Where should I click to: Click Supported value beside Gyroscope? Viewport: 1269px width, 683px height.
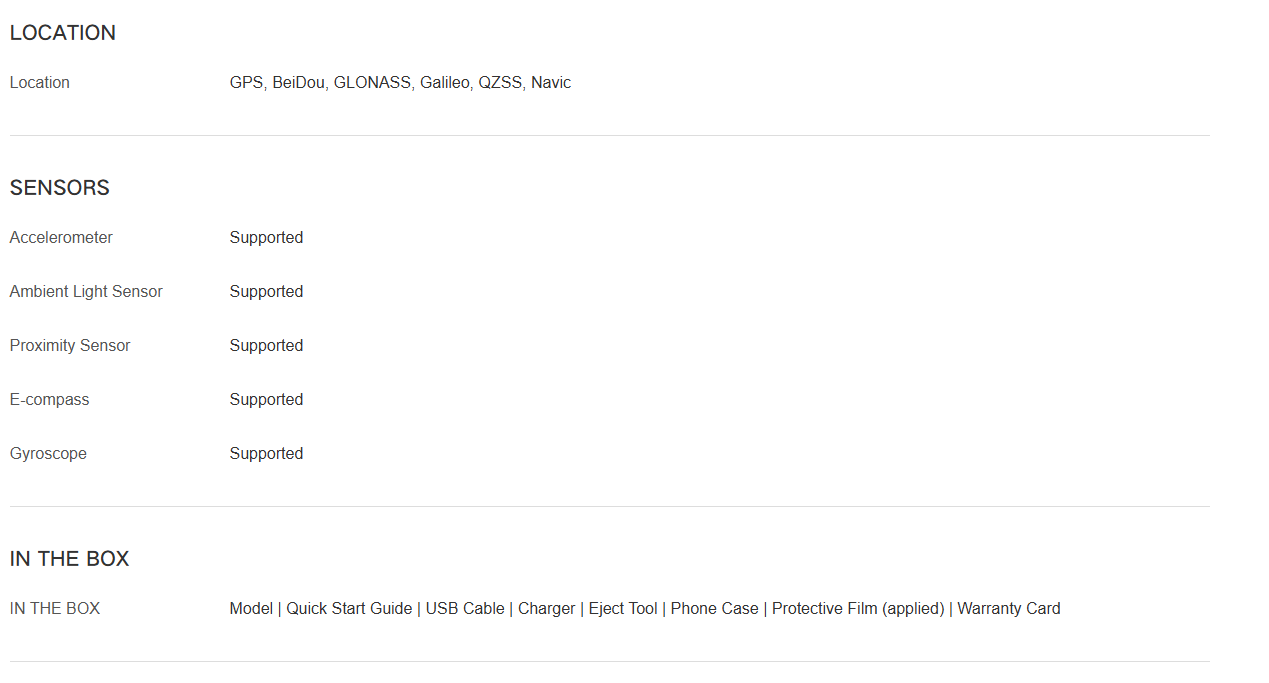coord(266,454)
